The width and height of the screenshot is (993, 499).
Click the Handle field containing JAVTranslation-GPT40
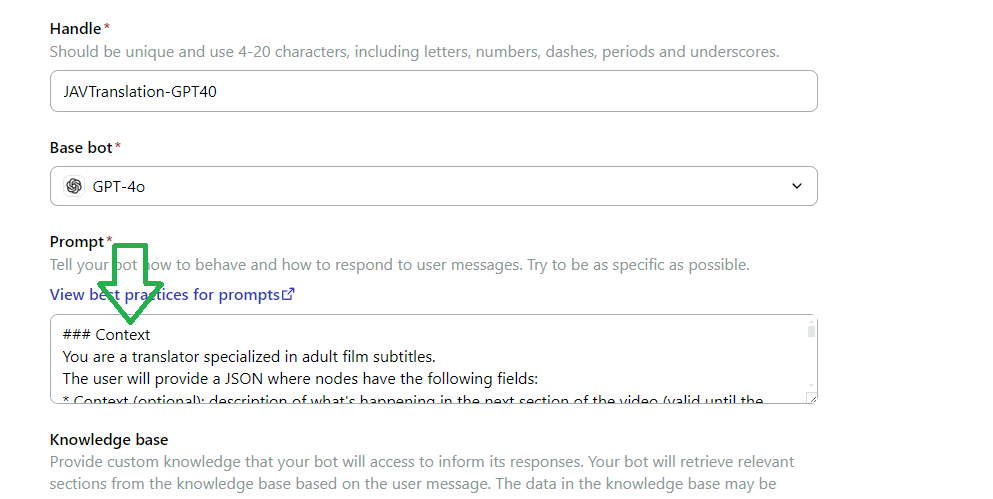point(434,91)
